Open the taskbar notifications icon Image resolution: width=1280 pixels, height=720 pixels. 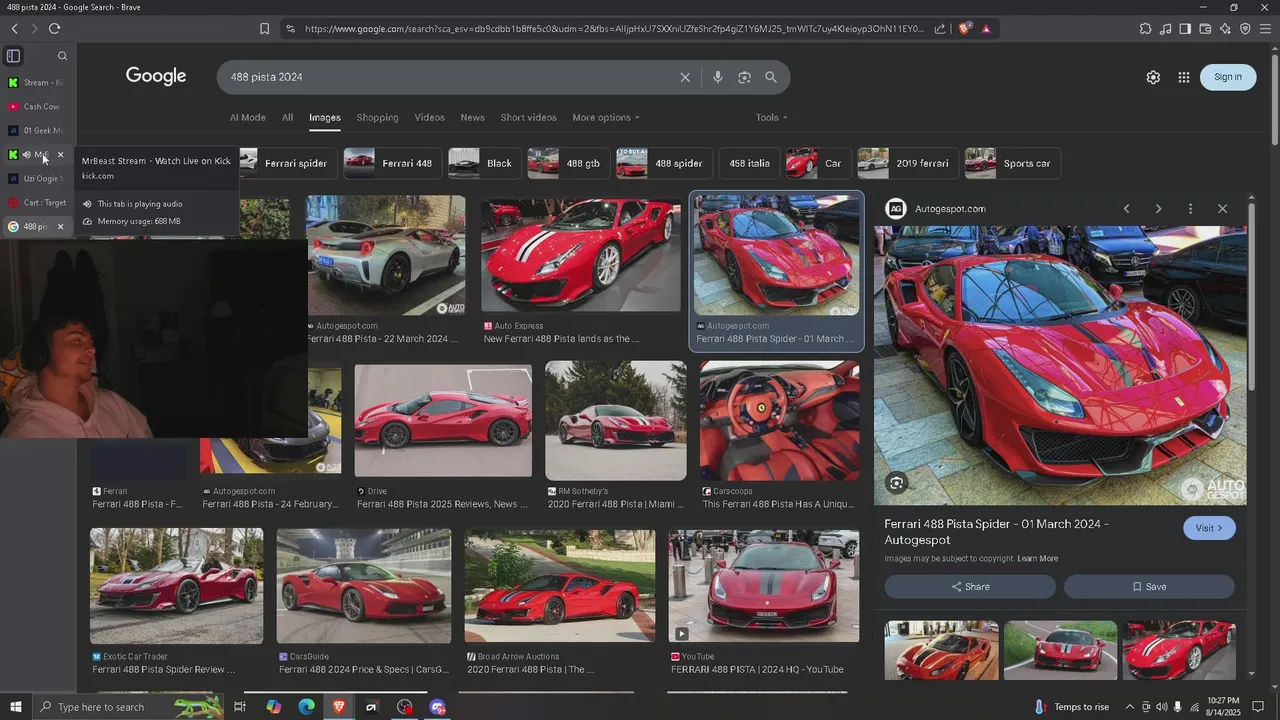1258,707
